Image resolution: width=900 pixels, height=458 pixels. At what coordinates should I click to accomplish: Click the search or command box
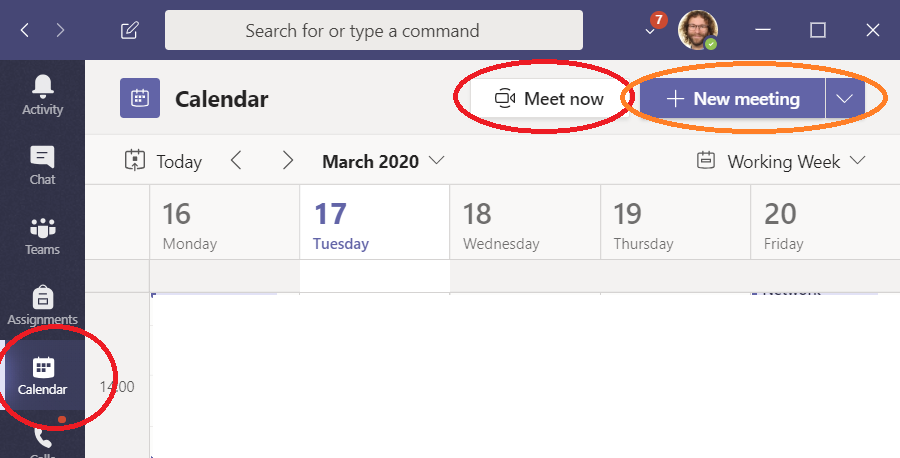[374, 30]
